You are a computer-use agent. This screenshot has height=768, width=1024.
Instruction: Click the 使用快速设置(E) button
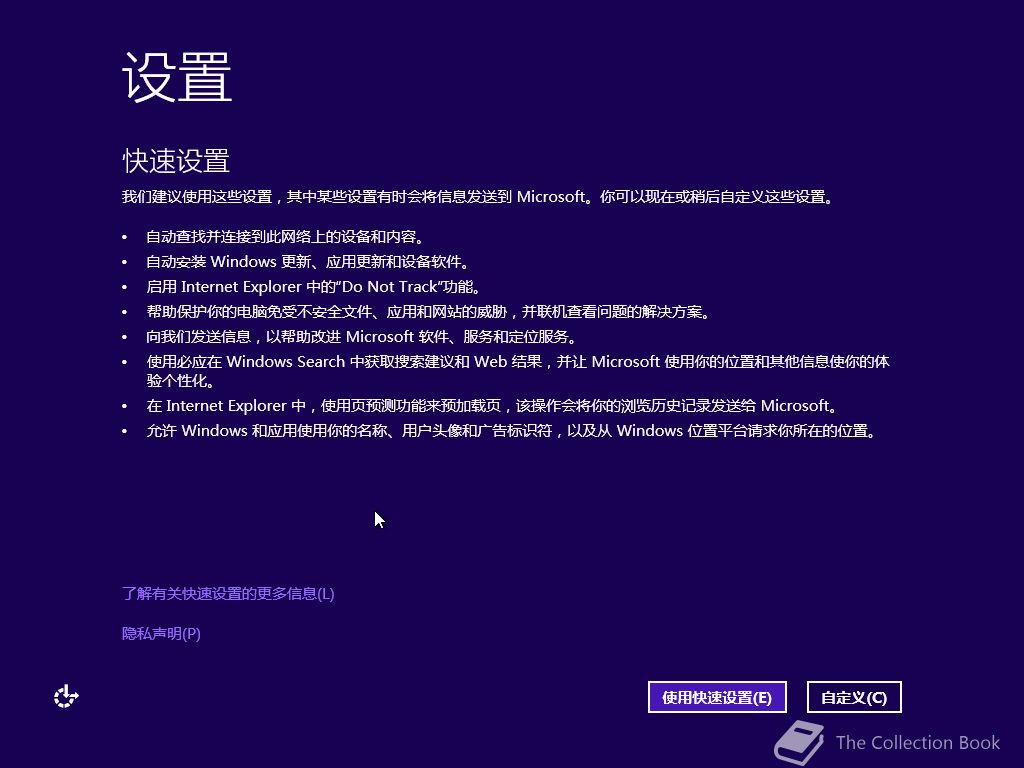[x=717, y=697]
